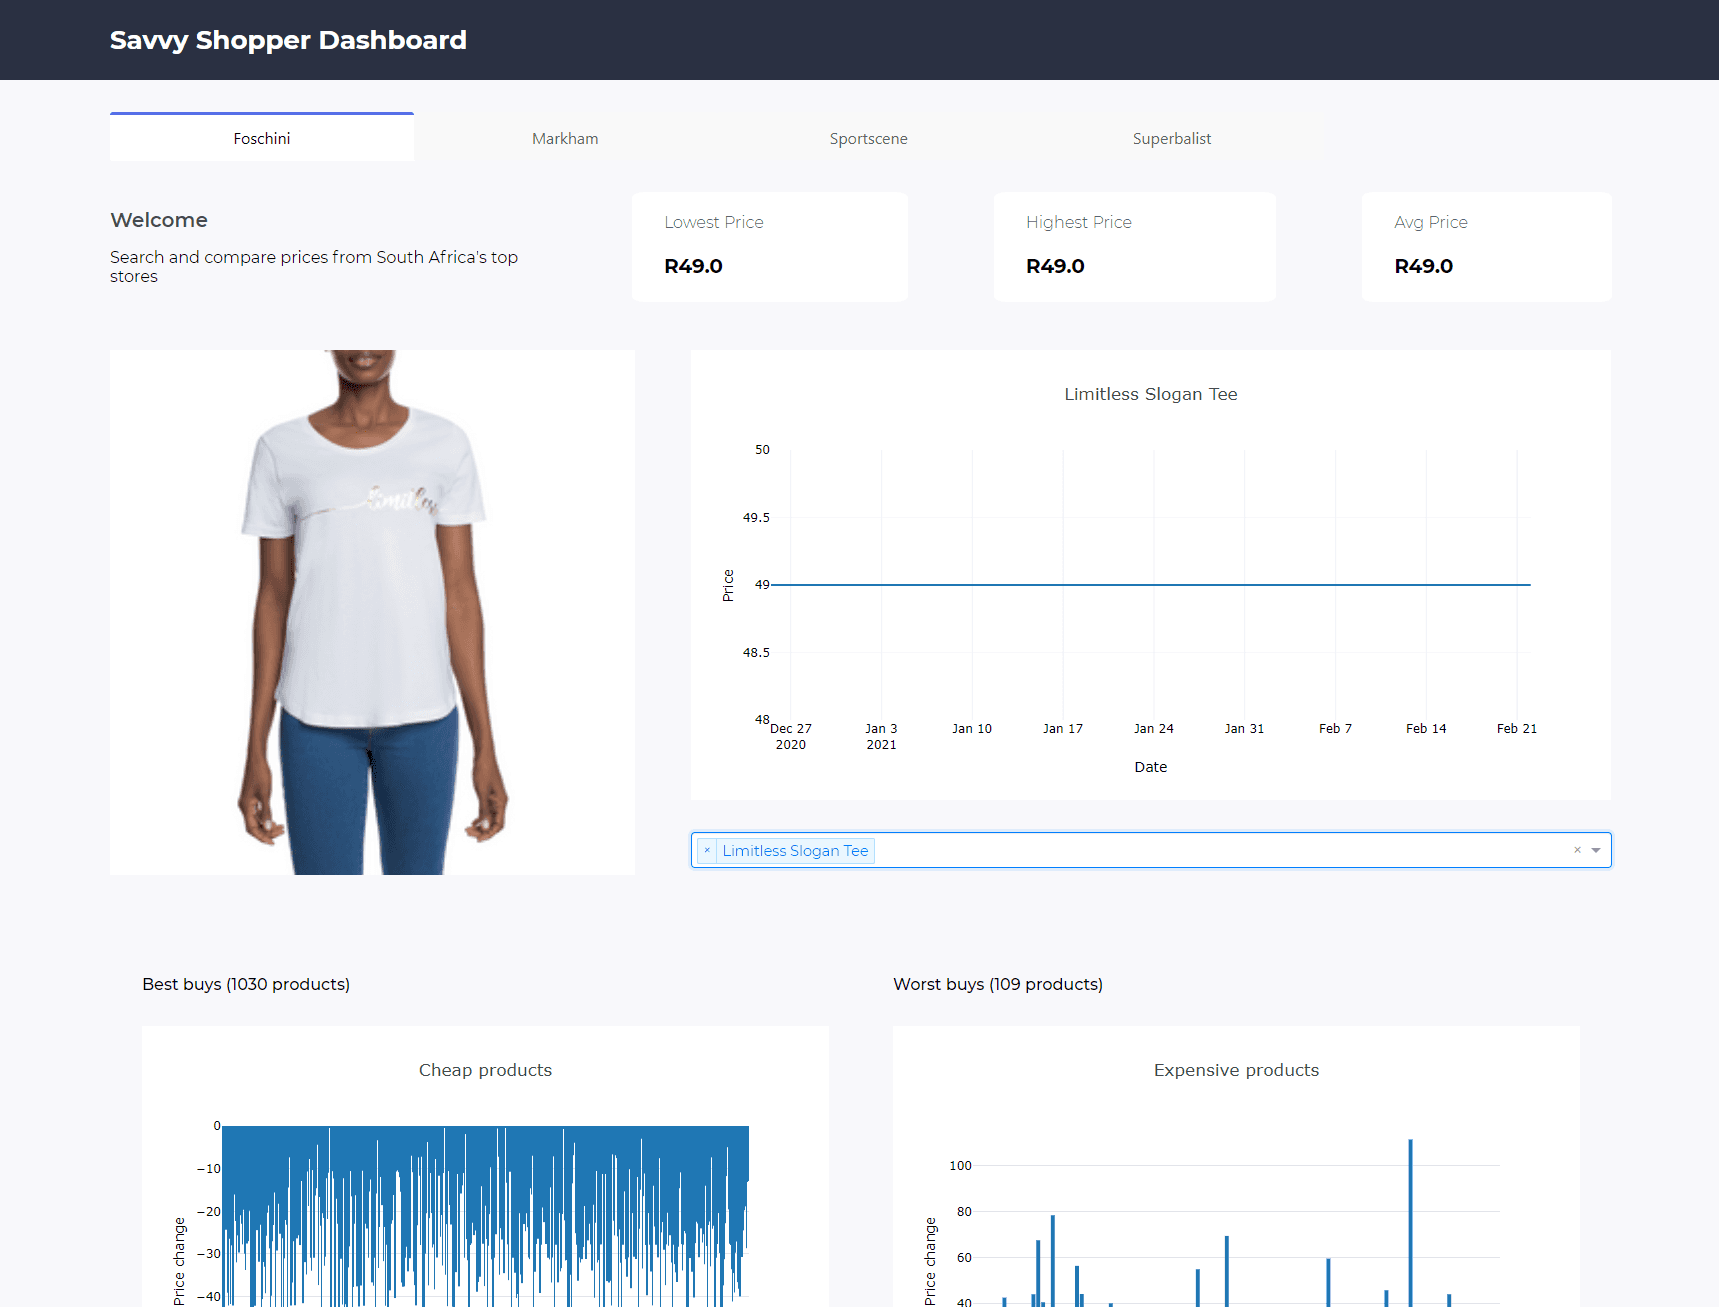The image size is (1719, 1307).
Task: Click the Lowest Price stat card
Action: tap(769, 246)
